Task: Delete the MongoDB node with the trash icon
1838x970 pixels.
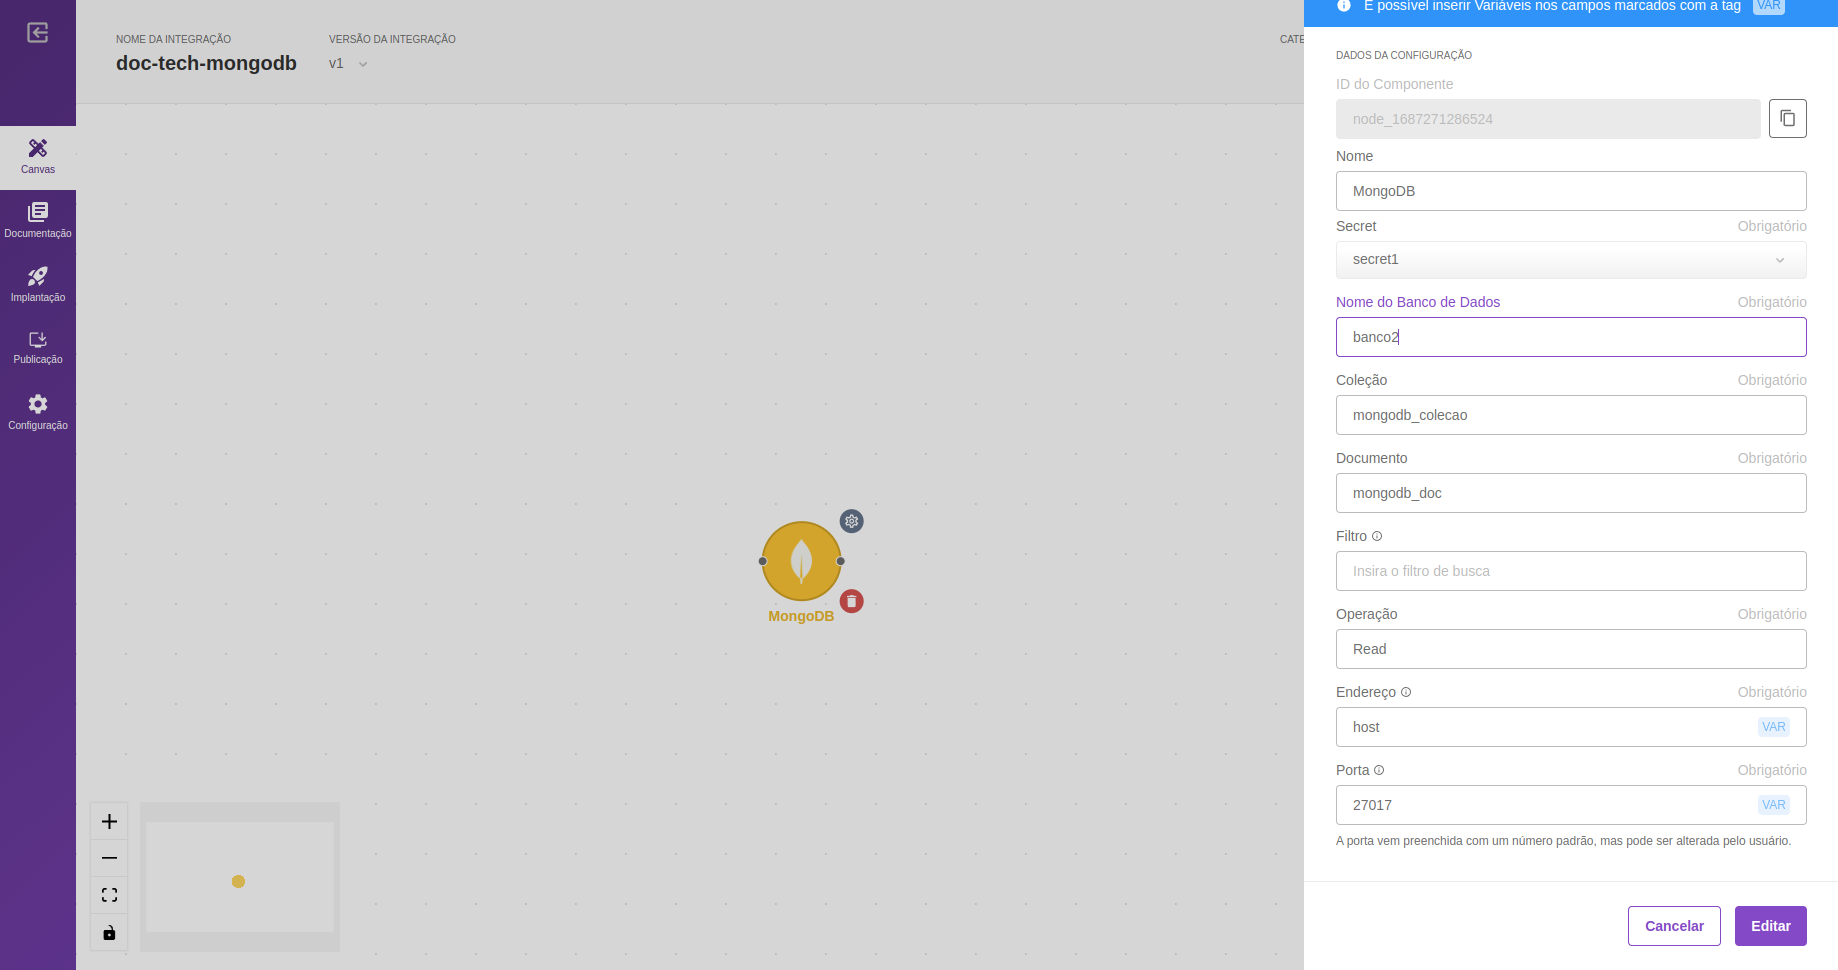Action: pos(851,601)
